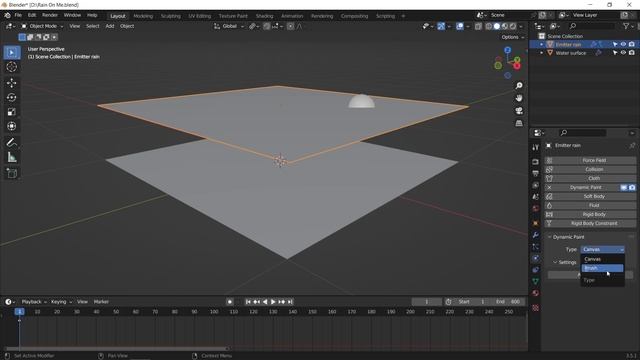Image resolution: width=640 pixels, height=360 pixels.
Task: Toggle Emitter rain render camera icon
Action: pyautogui.click(x=631, y=44)
